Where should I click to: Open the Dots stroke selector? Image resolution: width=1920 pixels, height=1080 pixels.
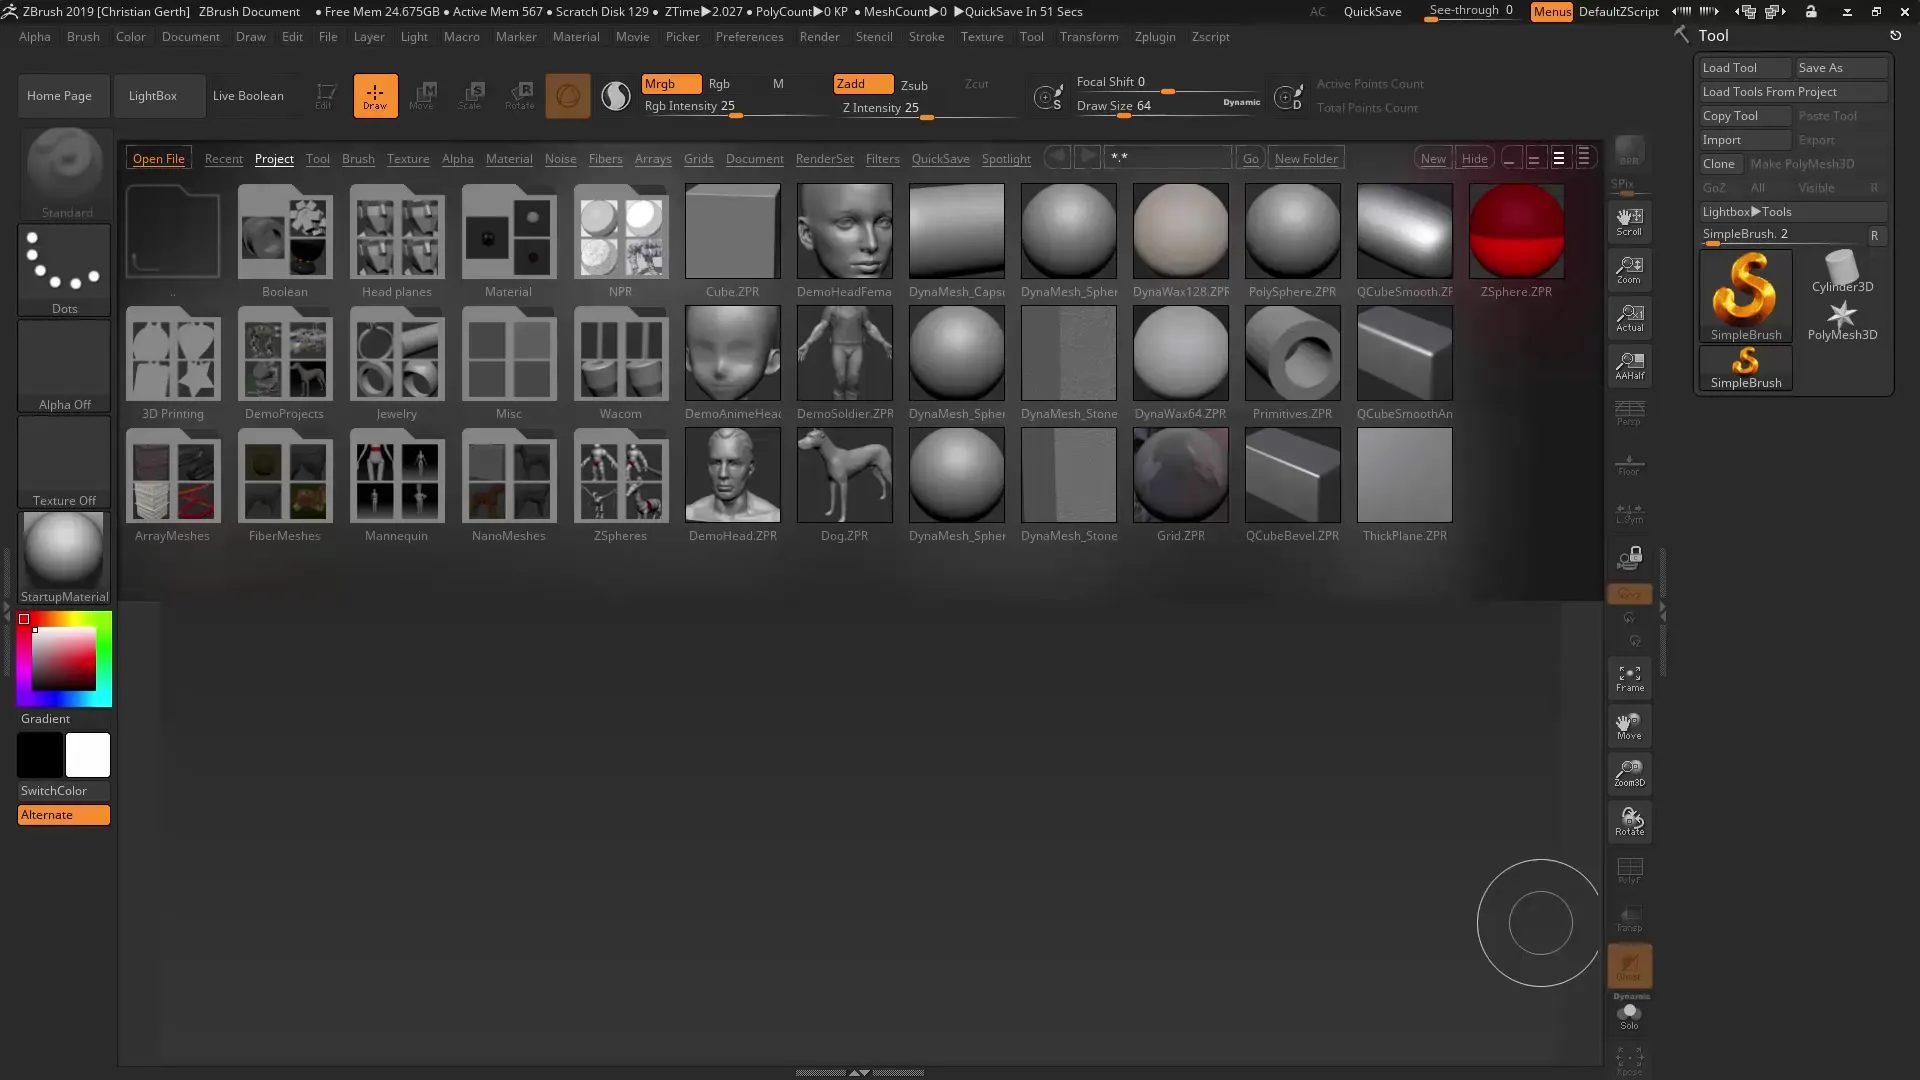[64, 270]
